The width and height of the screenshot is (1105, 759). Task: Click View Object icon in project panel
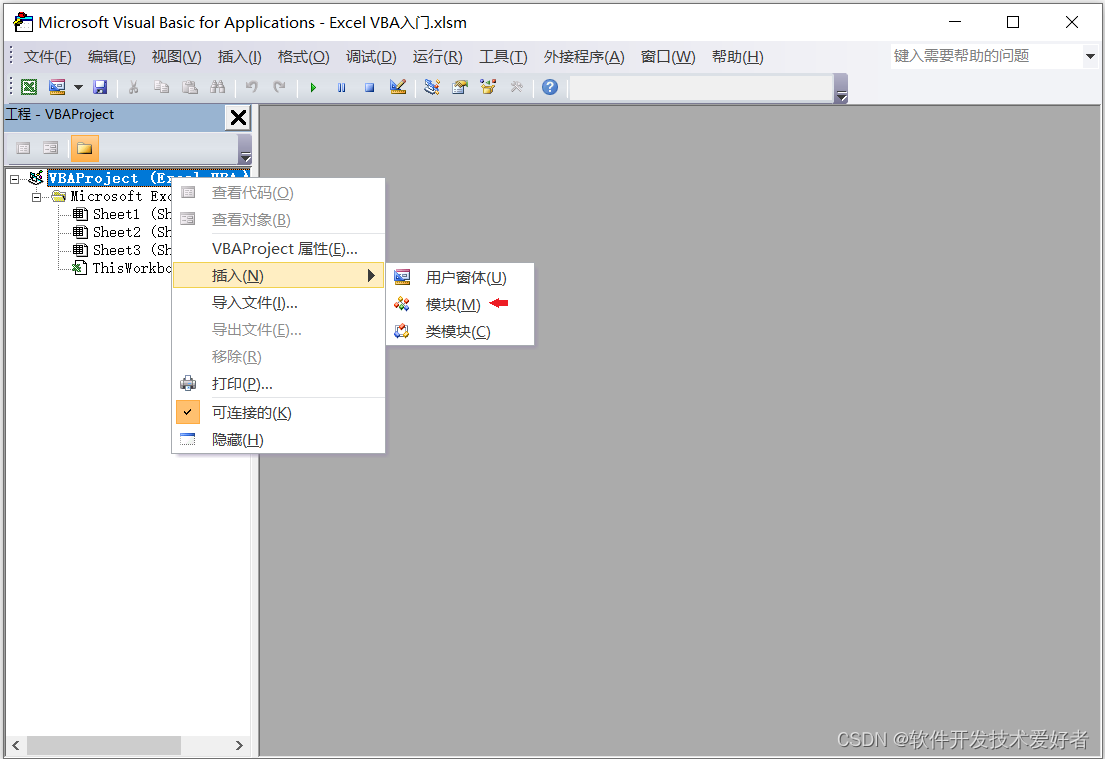(50, 148)
